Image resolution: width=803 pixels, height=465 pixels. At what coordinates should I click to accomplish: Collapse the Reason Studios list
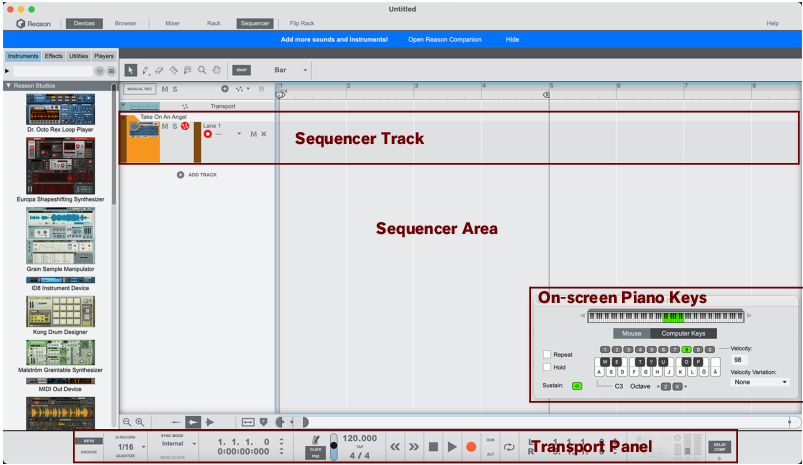pos(9,86)
